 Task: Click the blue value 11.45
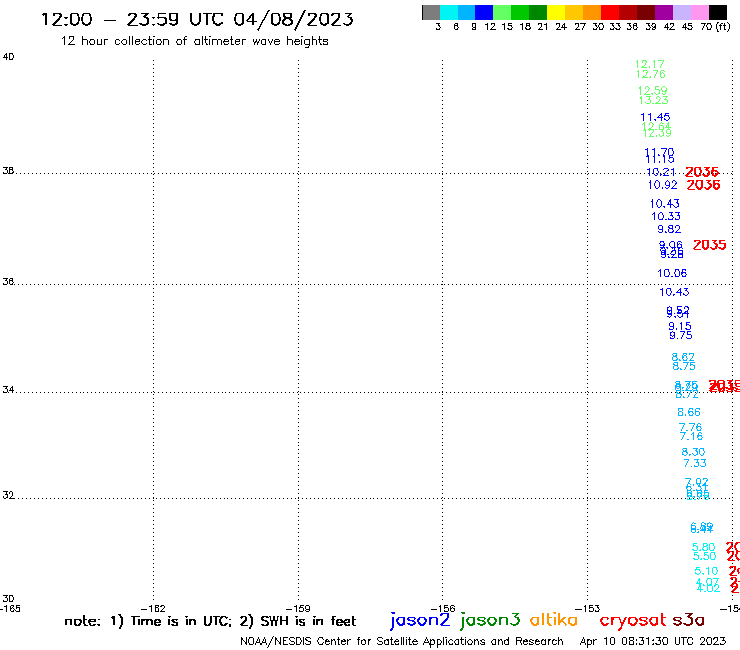(x=655, y=117)
